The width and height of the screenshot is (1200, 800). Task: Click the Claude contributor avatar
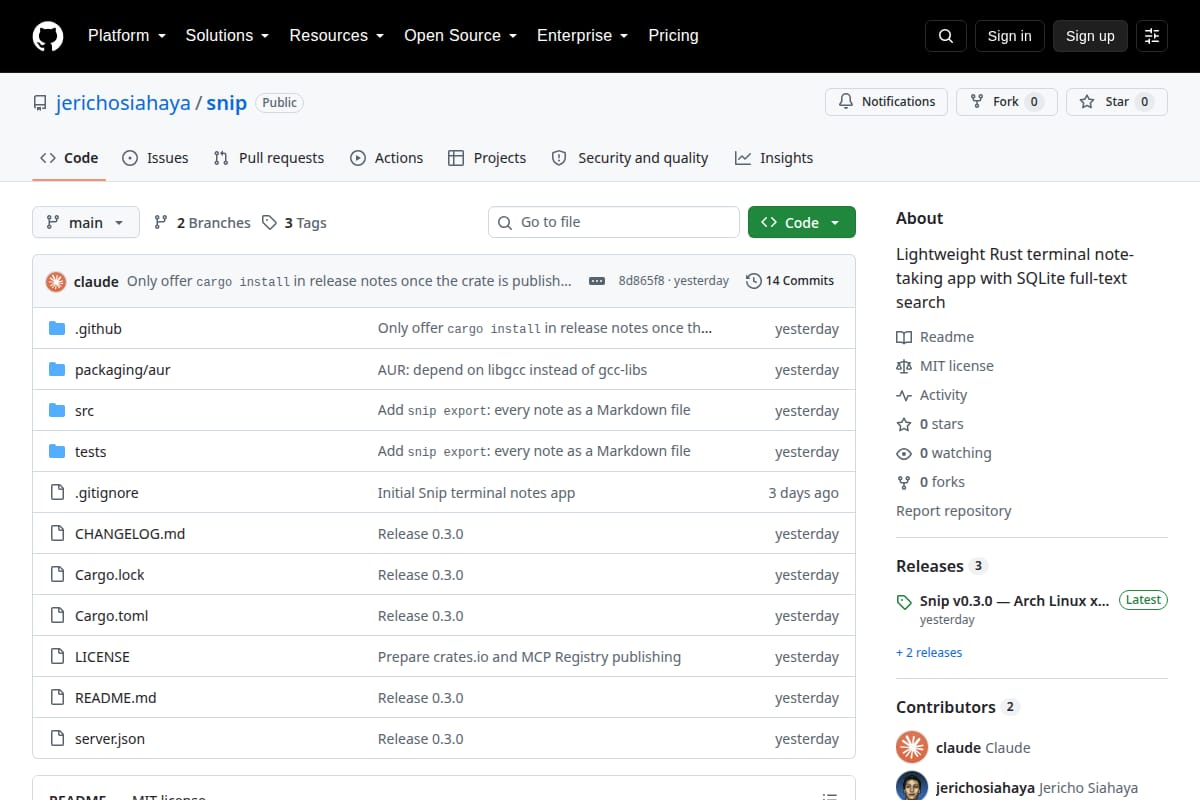(x=912, y=747)
